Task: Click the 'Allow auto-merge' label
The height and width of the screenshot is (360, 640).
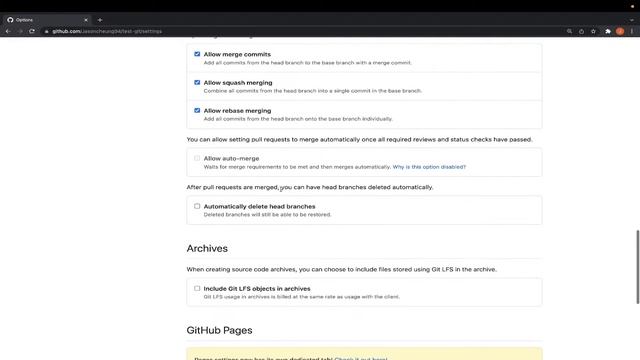Action: click(x=231, y=158)
